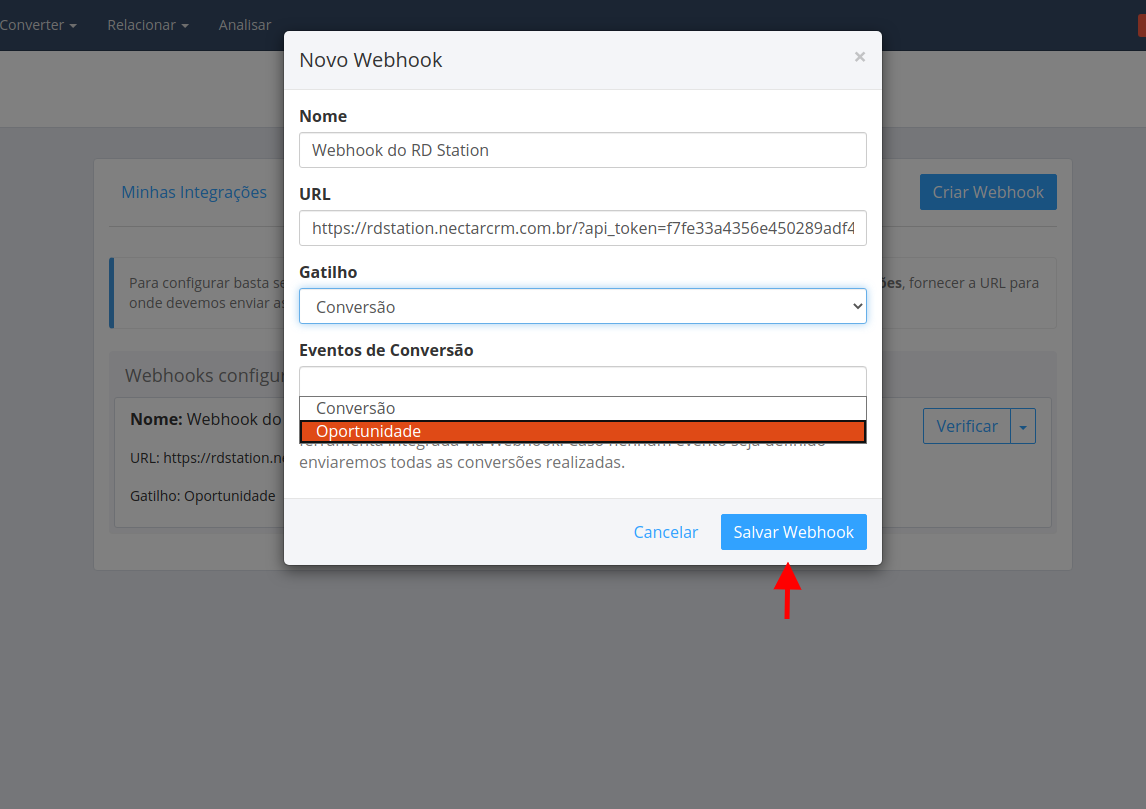Click the Verificar button

tap(967, 426)
